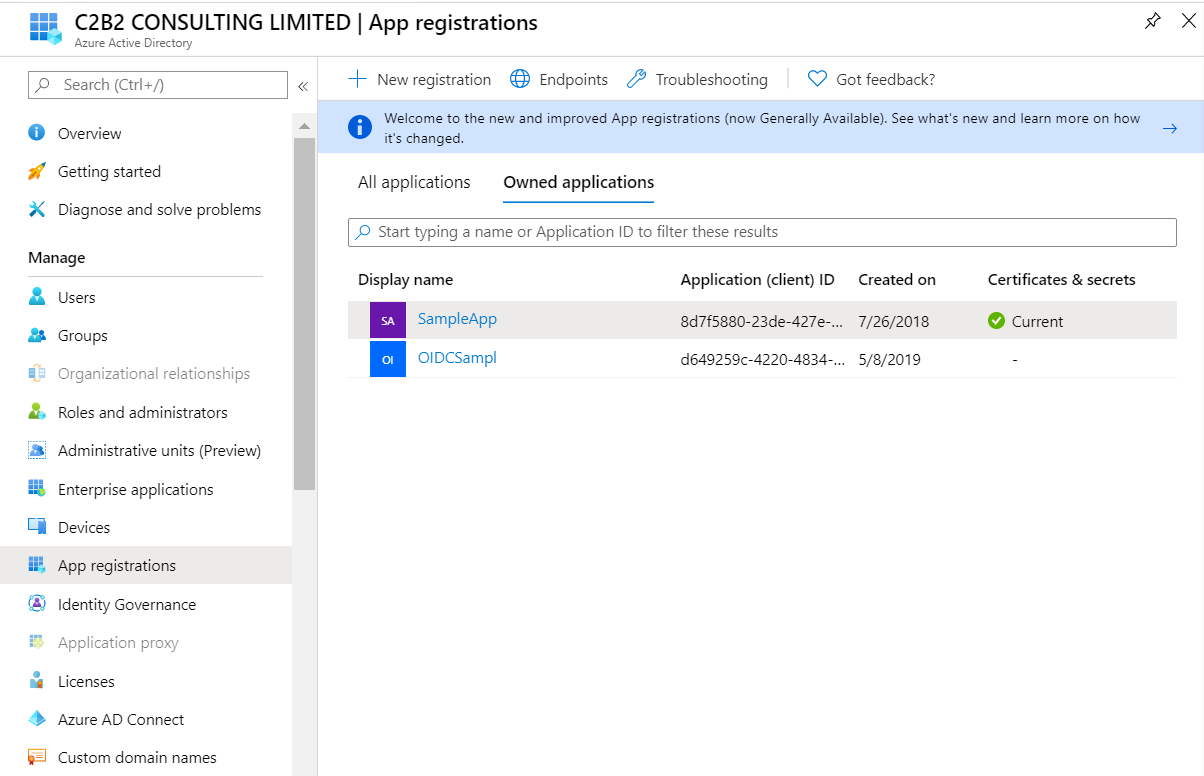Viewport: 1204px width, 776px height.
Task: Select the Identity Governance icon
Action: click(37, 604)
